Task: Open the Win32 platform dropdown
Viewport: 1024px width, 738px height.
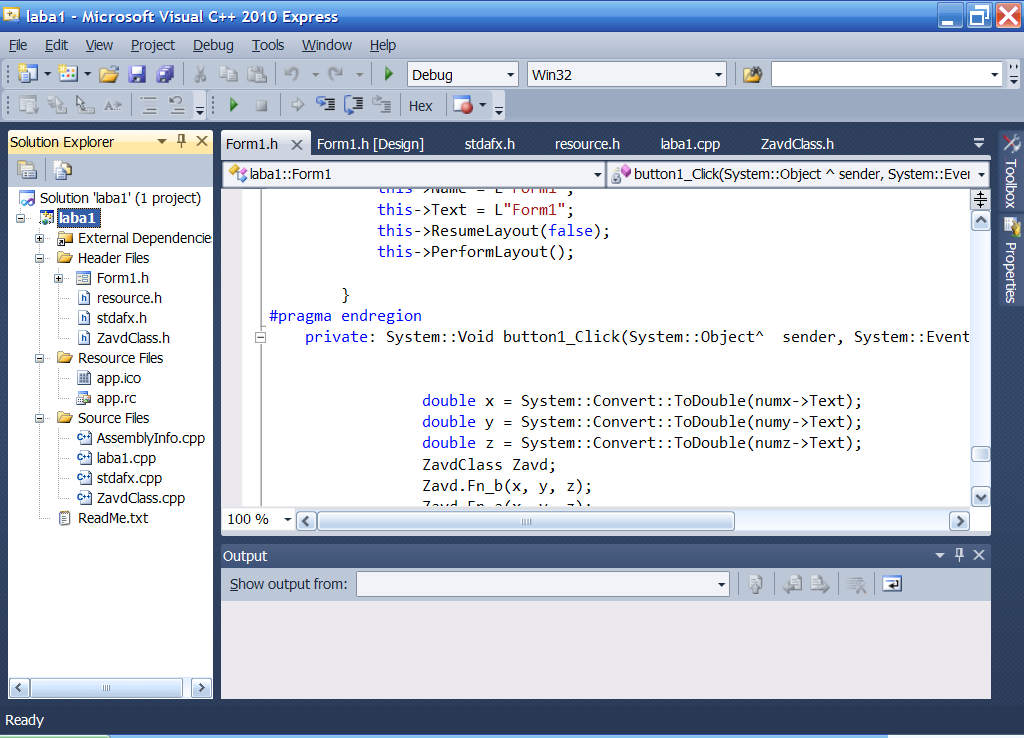Action: tap(718, 75)
